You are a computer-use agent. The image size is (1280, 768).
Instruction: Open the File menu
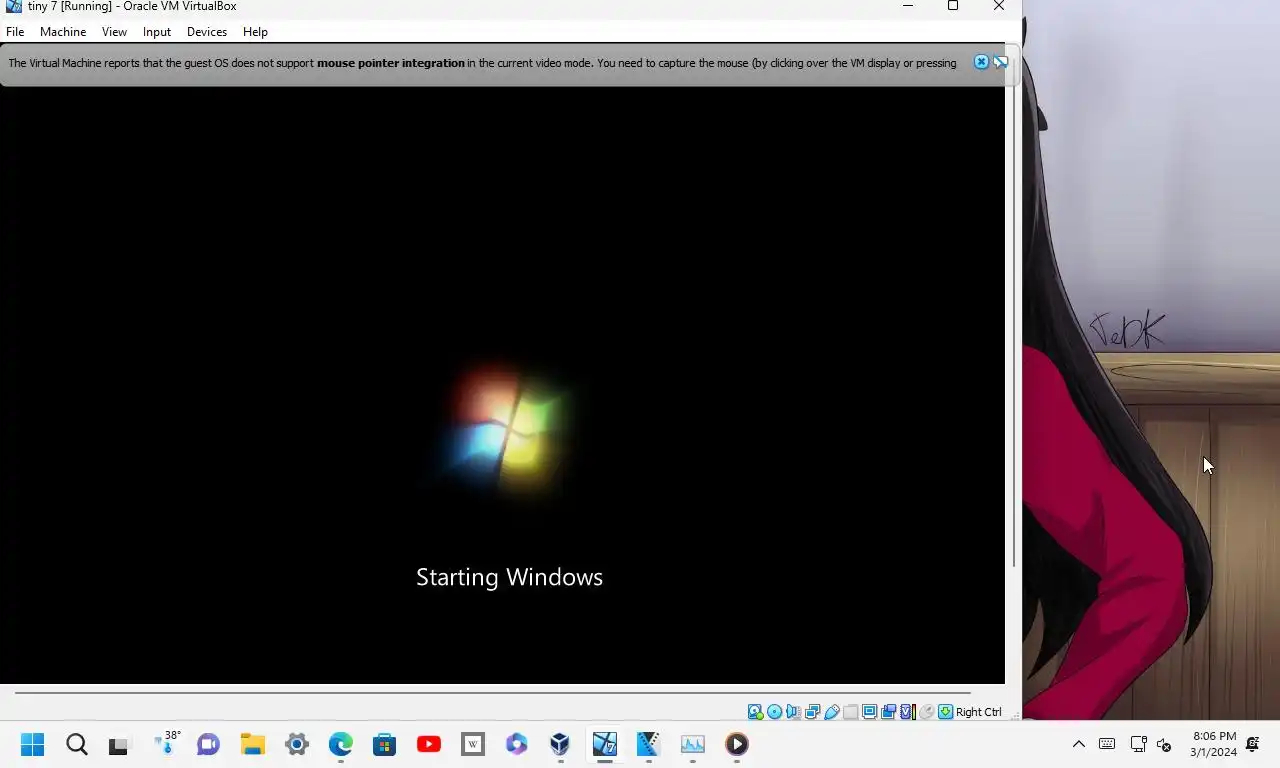(15, 32)
